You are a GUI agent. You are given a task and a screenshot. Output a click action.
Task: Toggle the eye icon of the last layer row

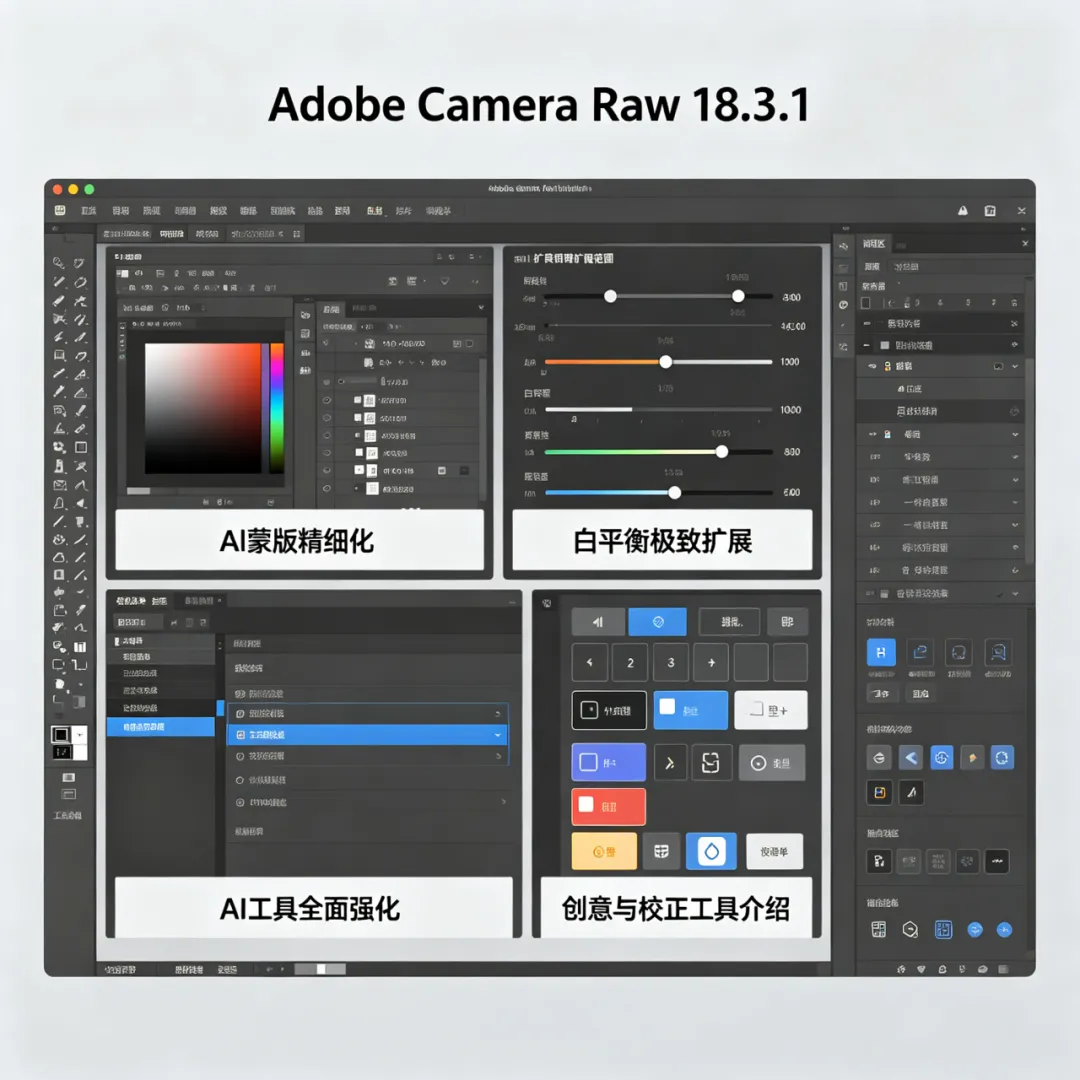(x=326, y=489)
